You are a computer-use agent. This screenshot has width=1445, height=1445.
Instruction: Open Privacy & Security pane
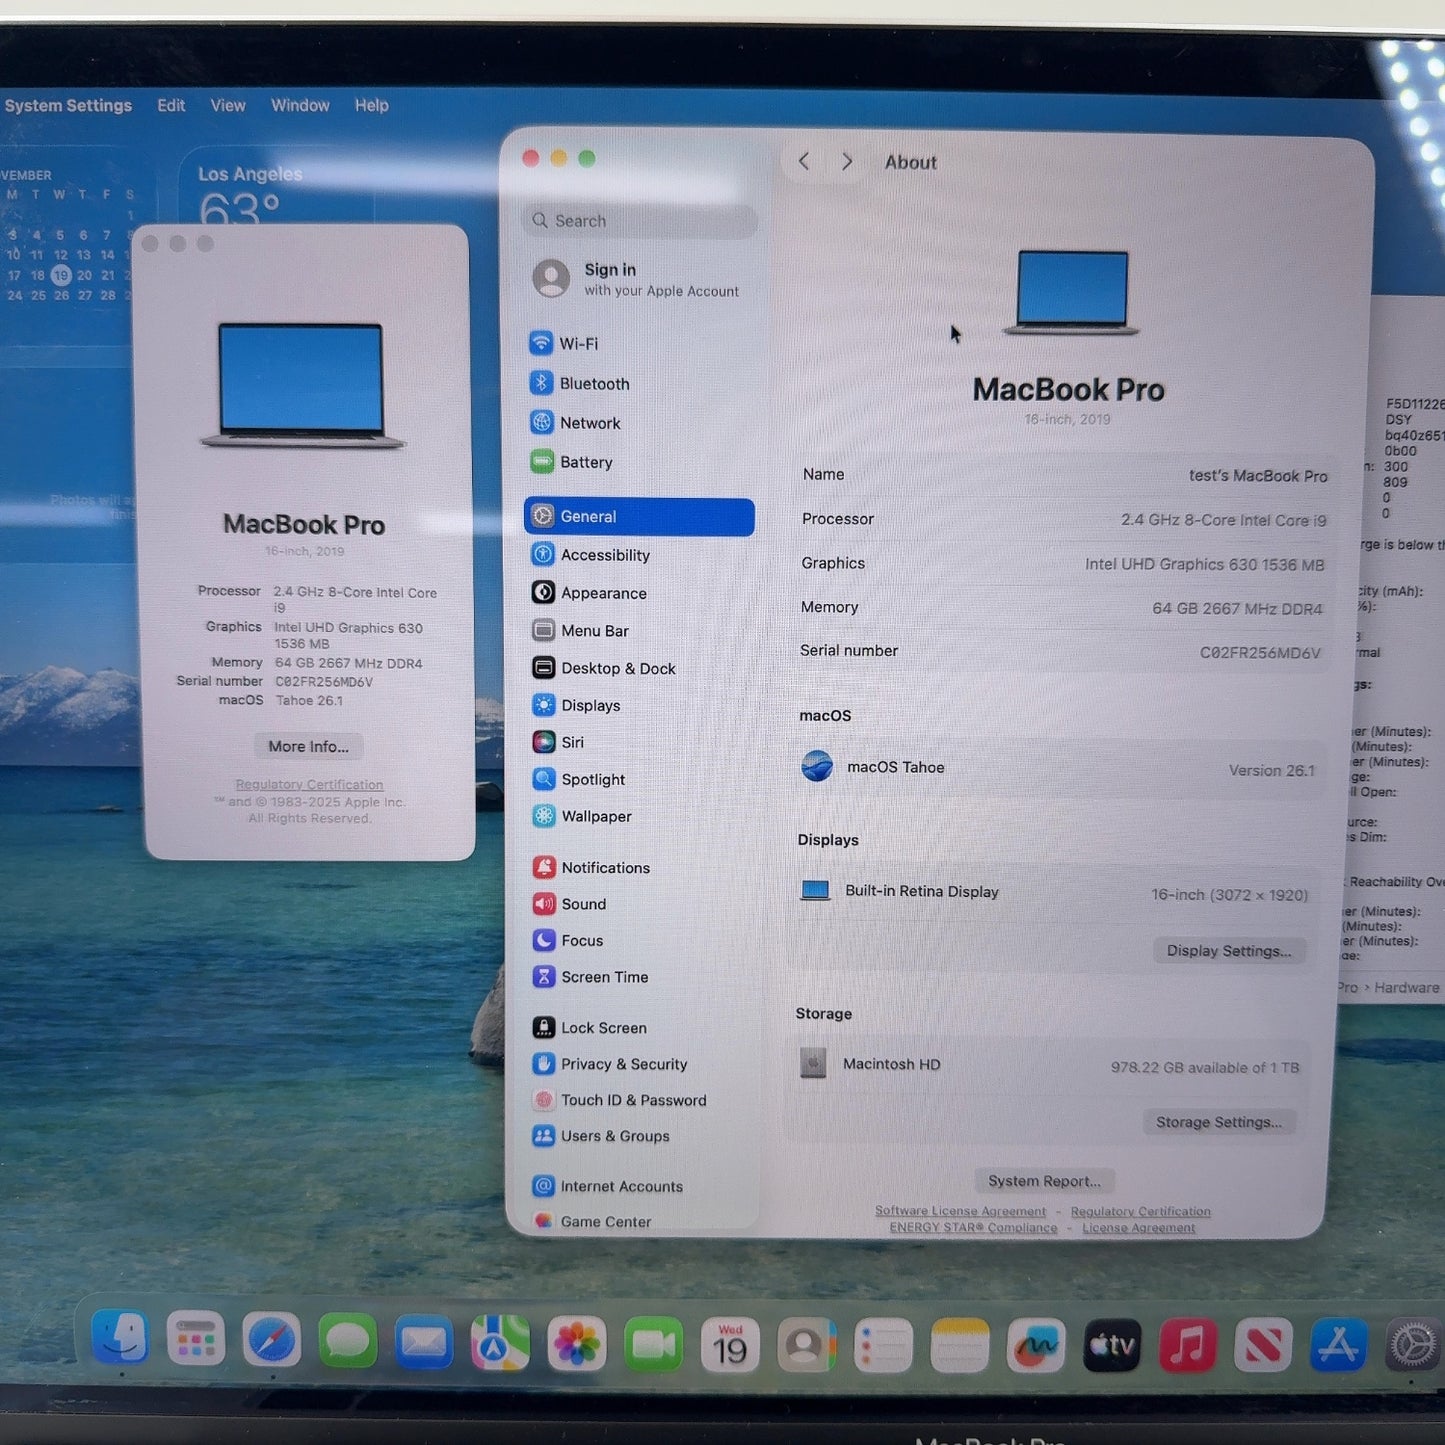tap(623, 1064)
